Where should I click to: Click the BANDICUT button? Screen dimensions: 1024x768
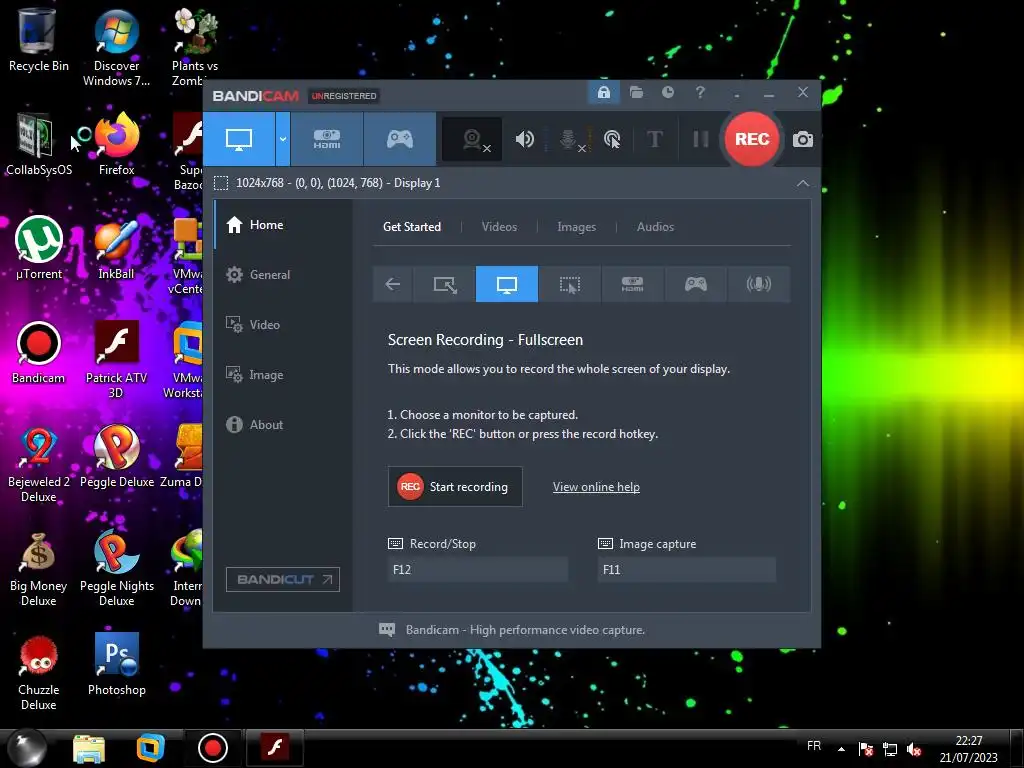(x=283, y=579)
